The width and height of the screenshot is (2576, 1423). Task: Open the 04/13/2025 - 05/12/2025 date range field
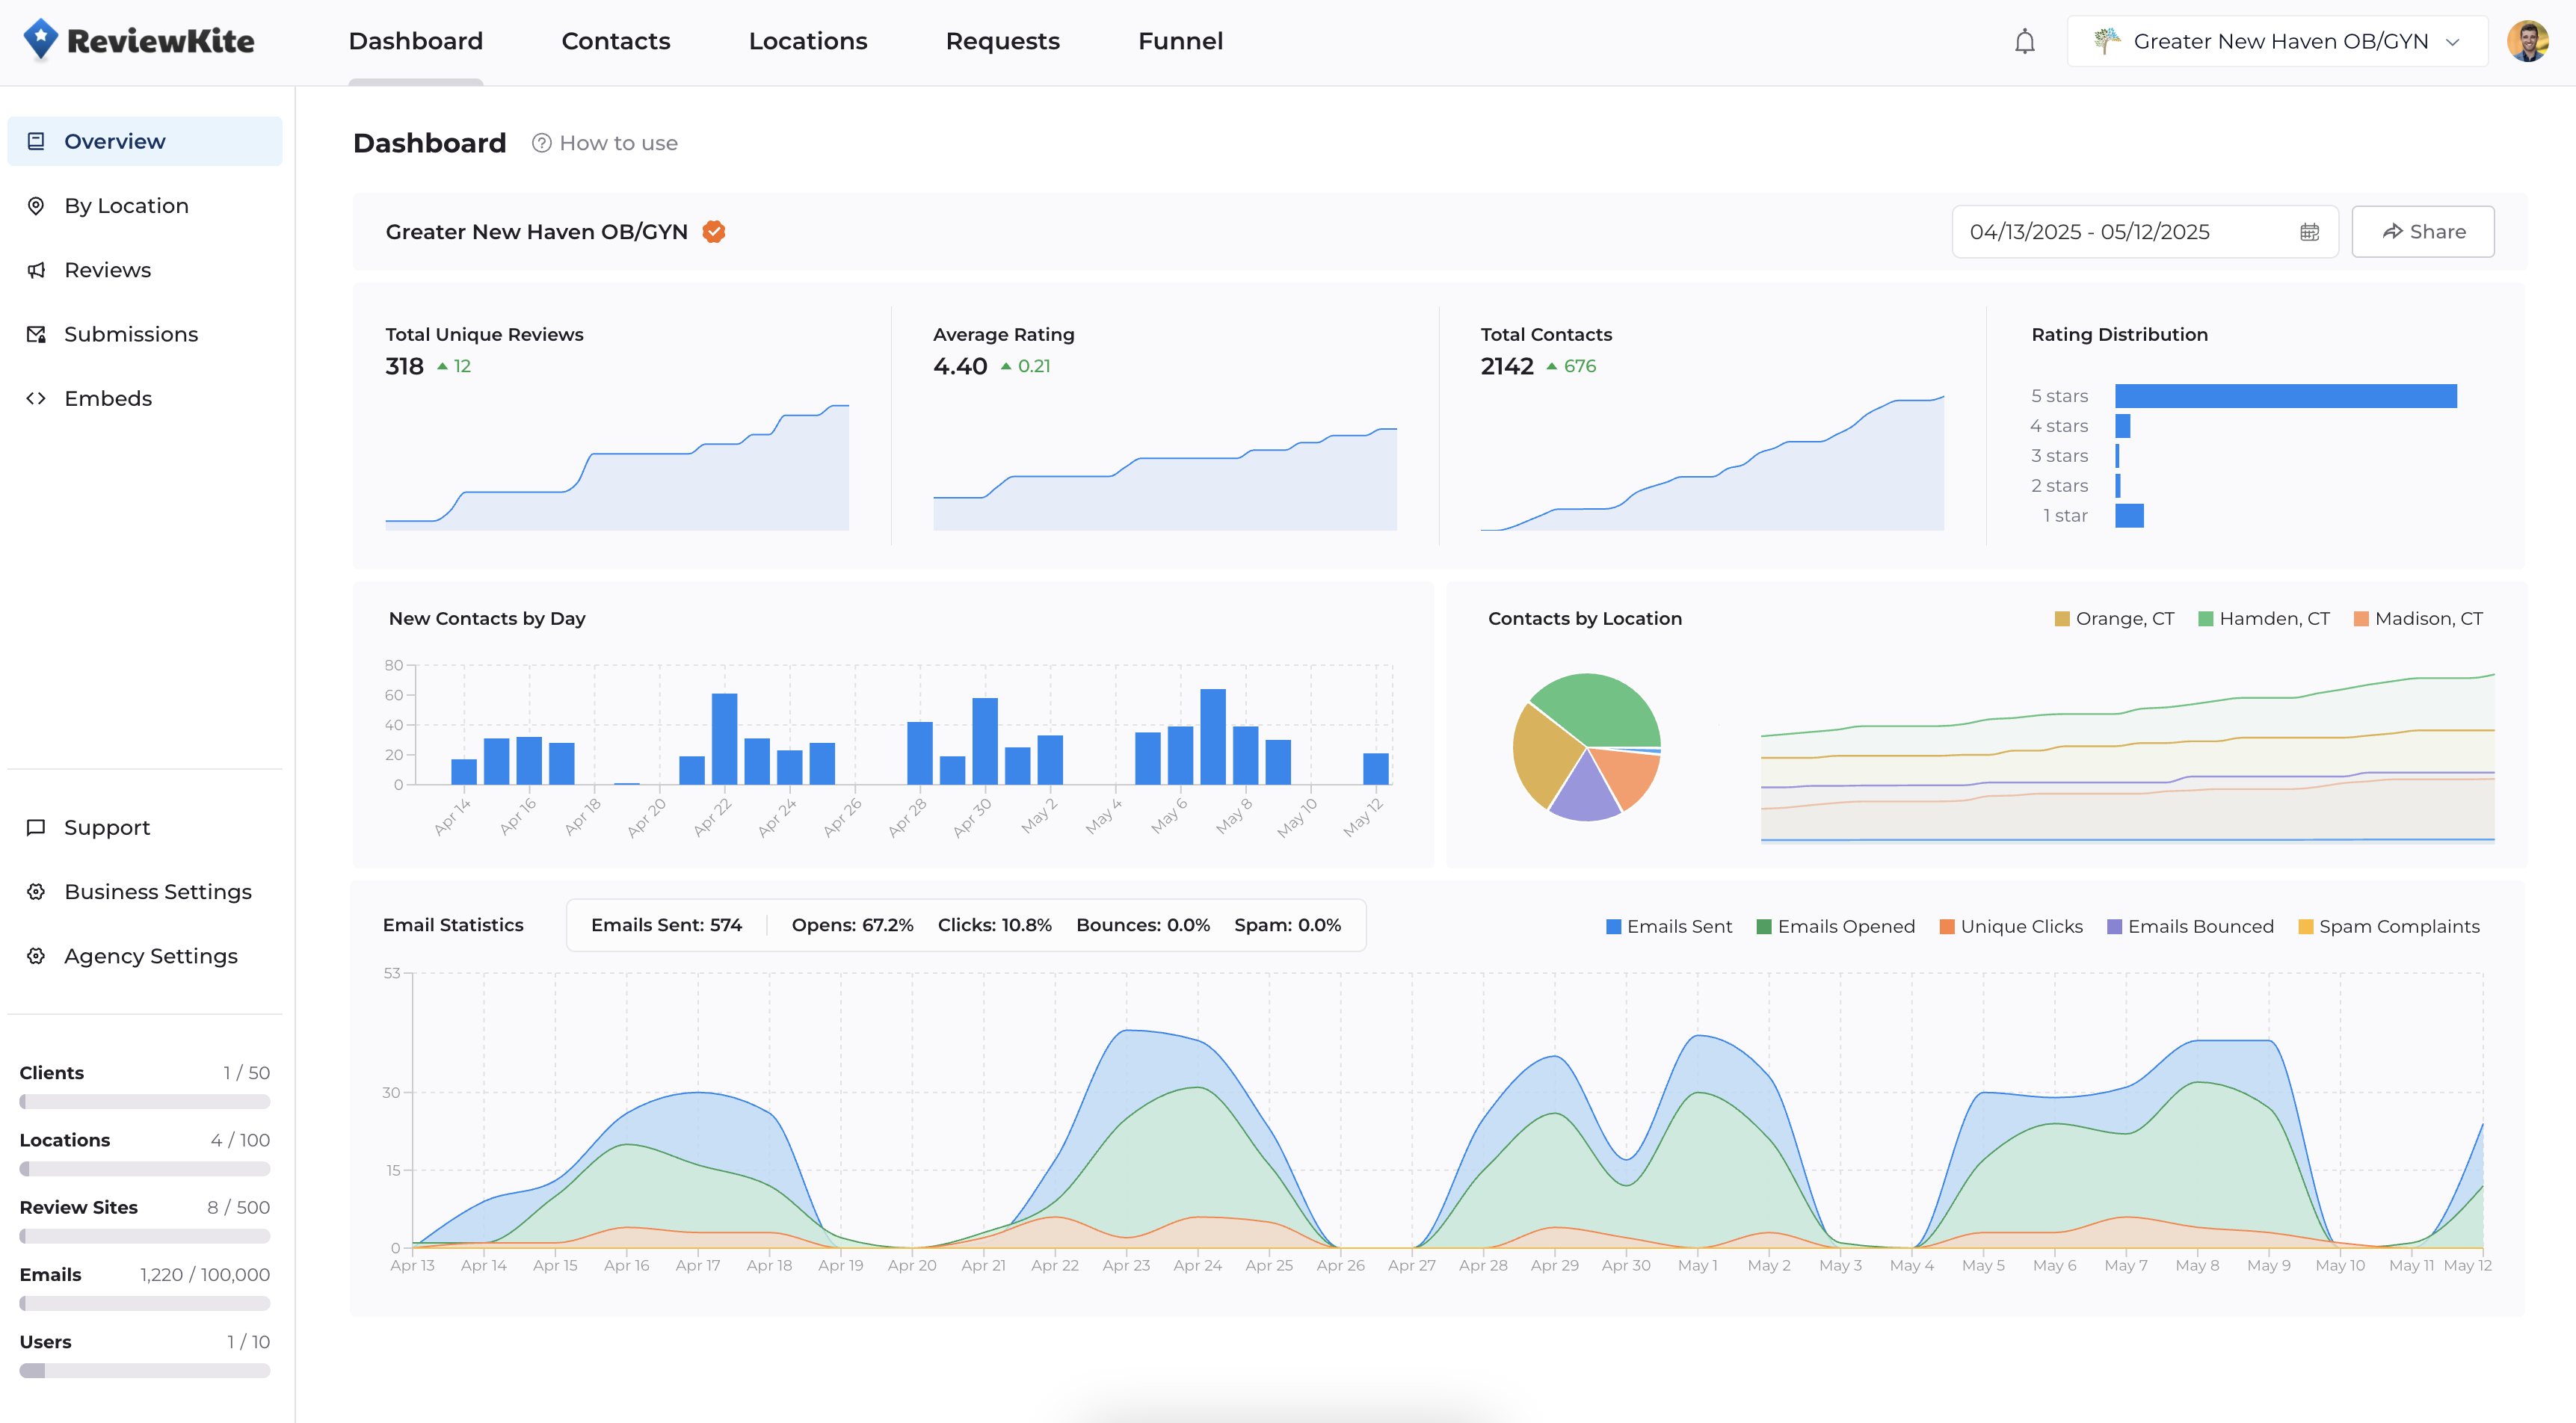tap(2089, 232)
